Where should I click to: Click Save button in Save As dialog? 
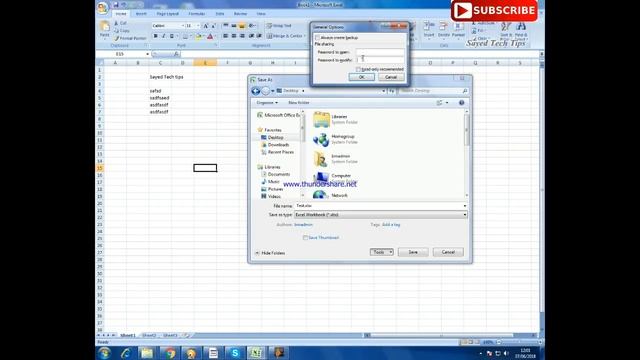(413, 252)
